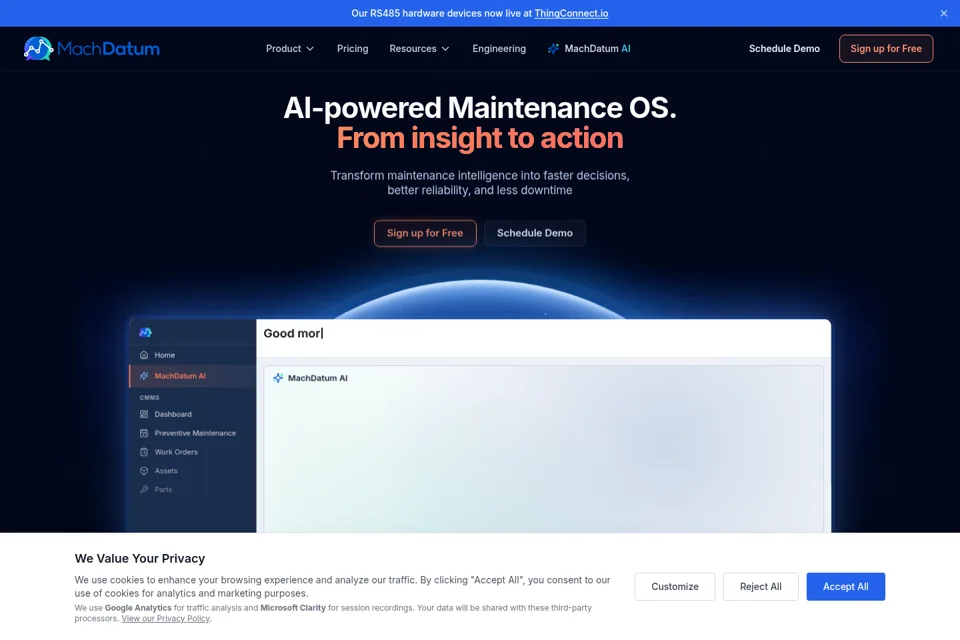Image resolution: width=960 pixels, height=640 pixels.
Task: Click the hero Sign up for Free button
Action: 425,233
